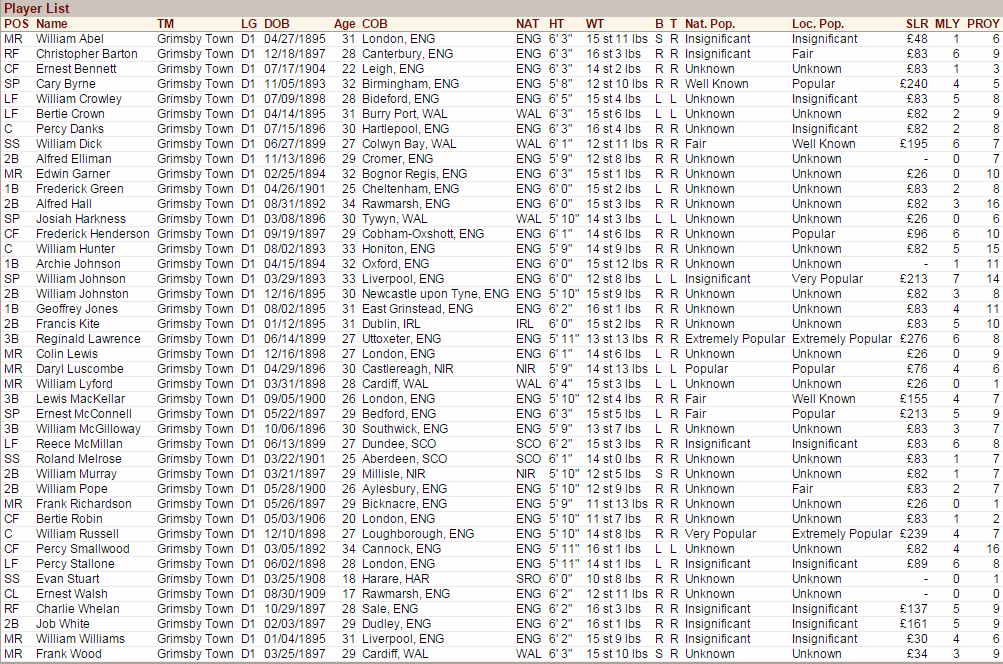Viewport: 1003px width, 664px height.
Task: Open player Ernest Bennett
Action: 76,68
